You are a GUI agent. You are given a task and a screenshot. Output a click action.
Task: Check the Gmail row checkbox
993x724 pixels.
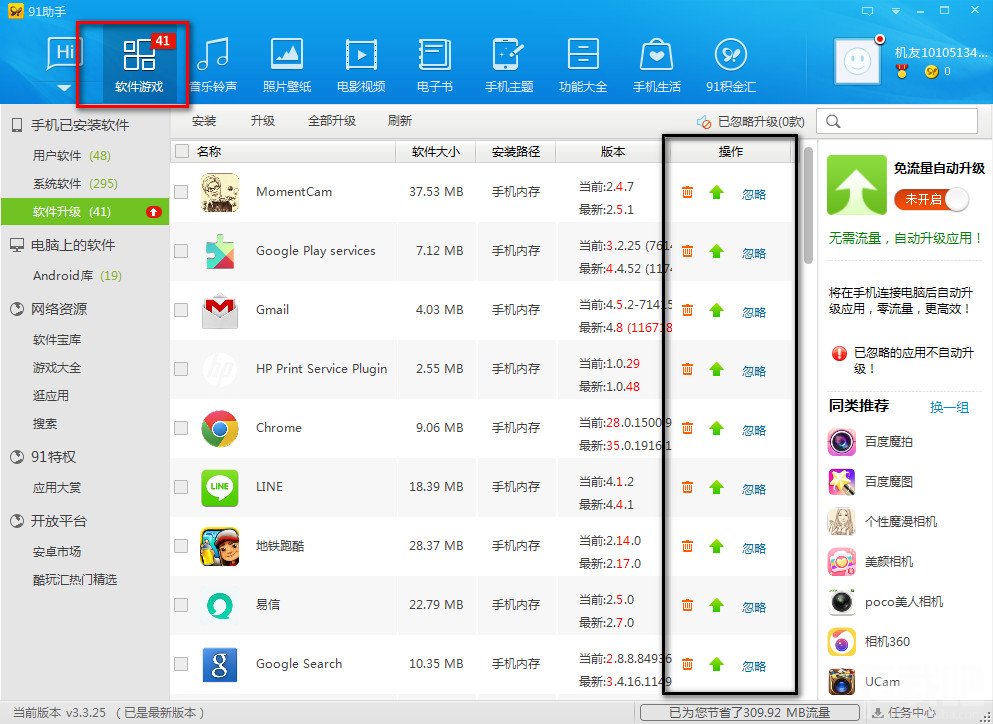coord(181,310)
